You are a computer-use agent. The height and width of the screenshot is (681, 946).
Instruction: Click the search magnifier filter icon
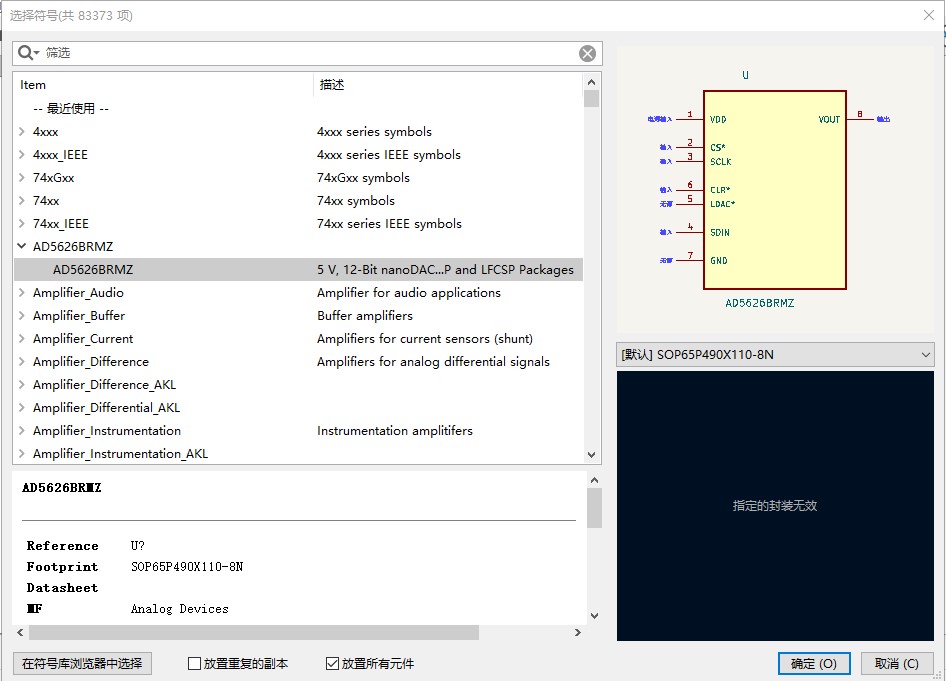28,53
